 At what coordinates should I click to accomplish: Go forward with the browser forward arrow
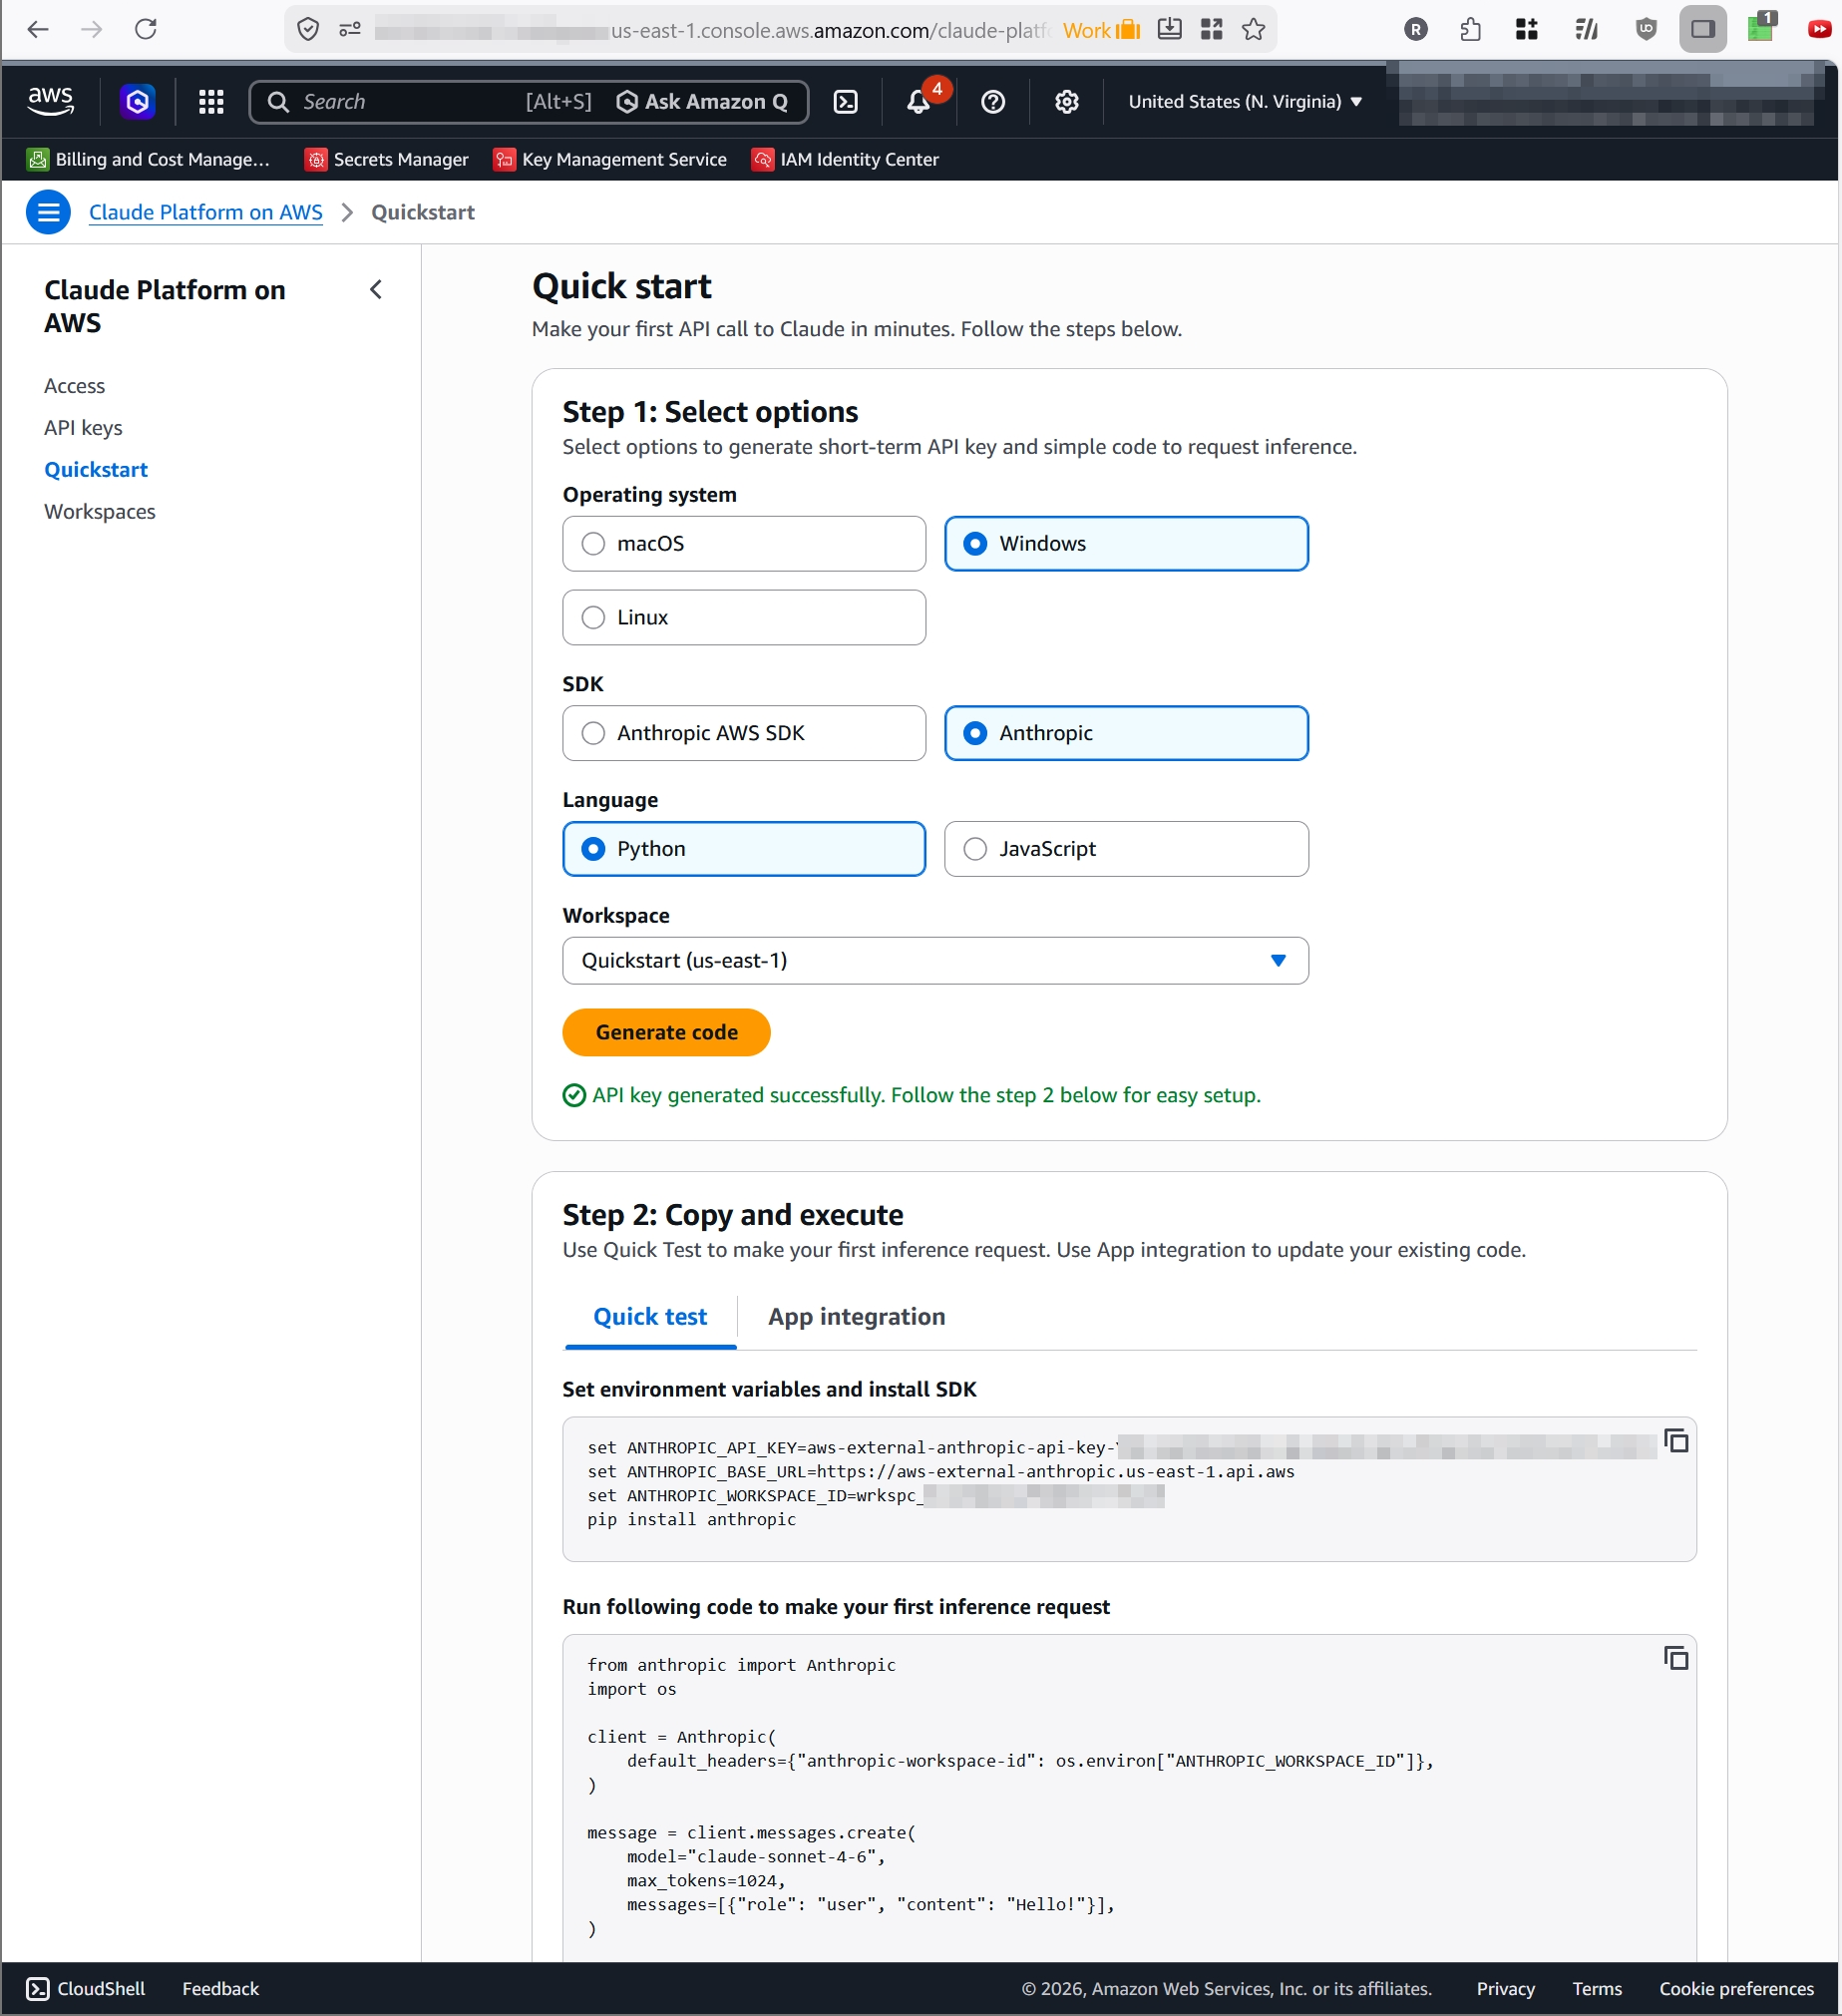tap(91, 29)
